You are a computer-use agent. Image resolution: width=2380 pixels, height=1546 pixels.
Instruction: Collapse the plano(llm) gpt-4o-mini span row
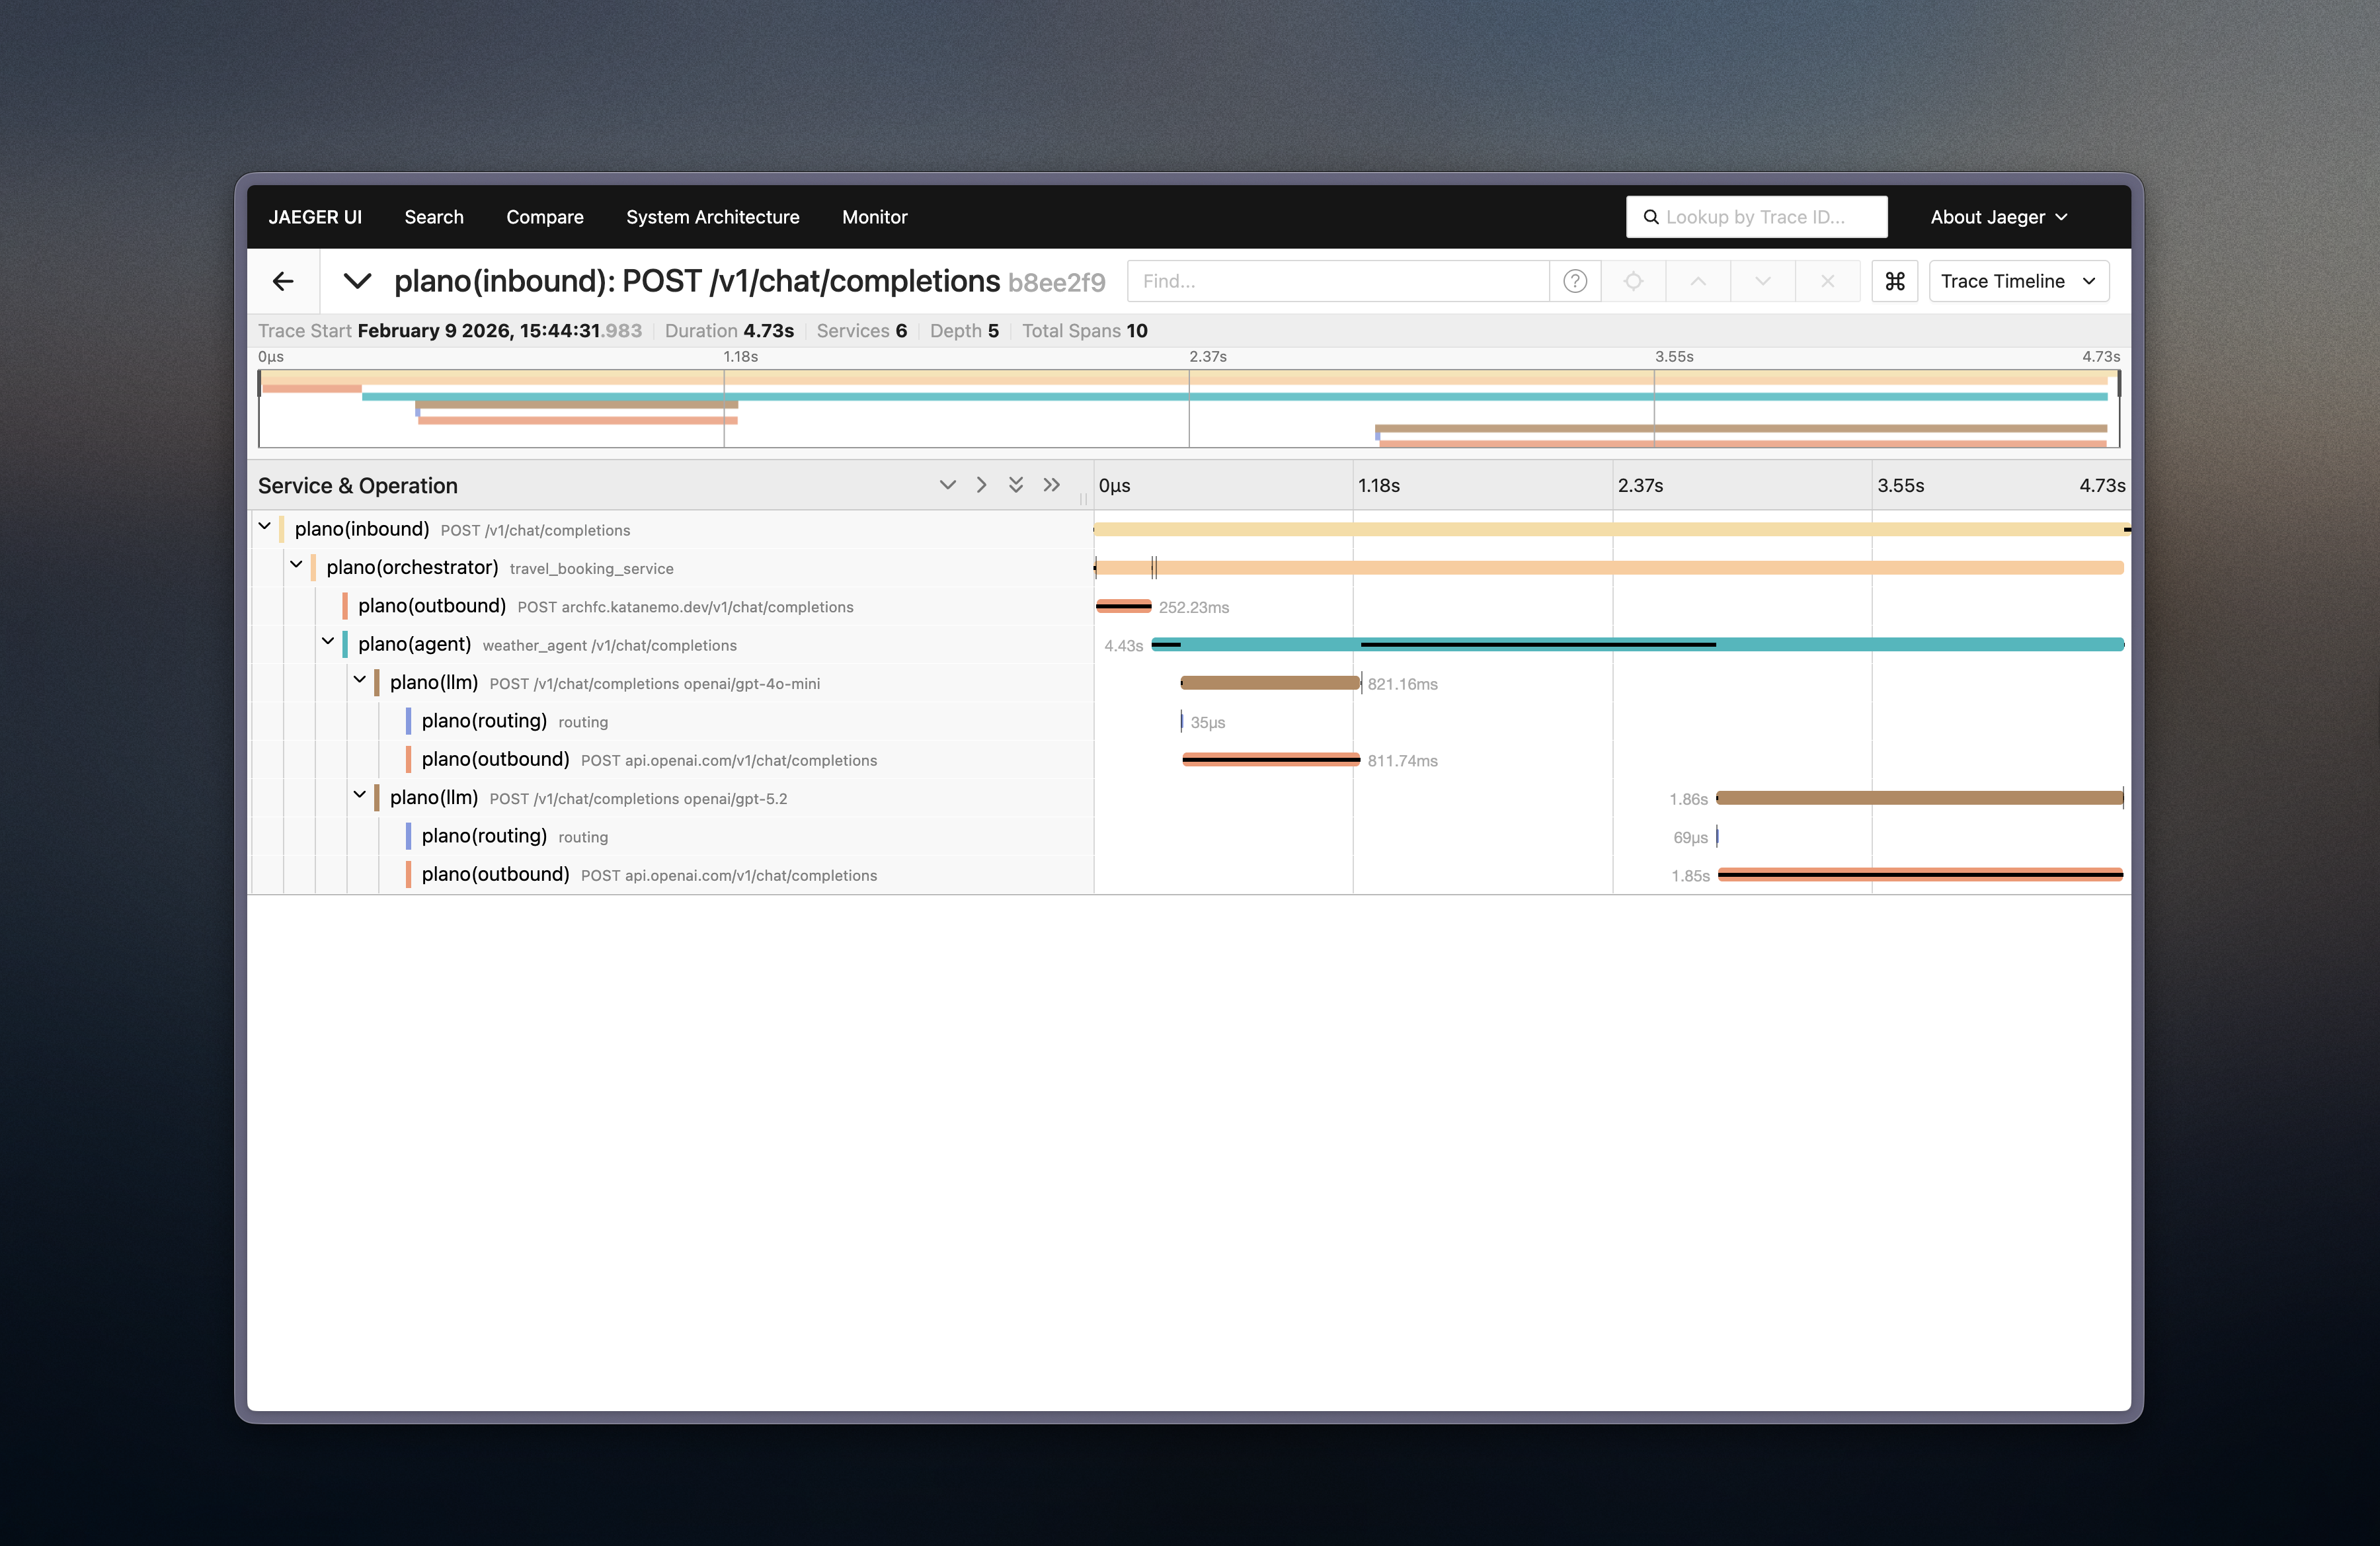point(360,680)
